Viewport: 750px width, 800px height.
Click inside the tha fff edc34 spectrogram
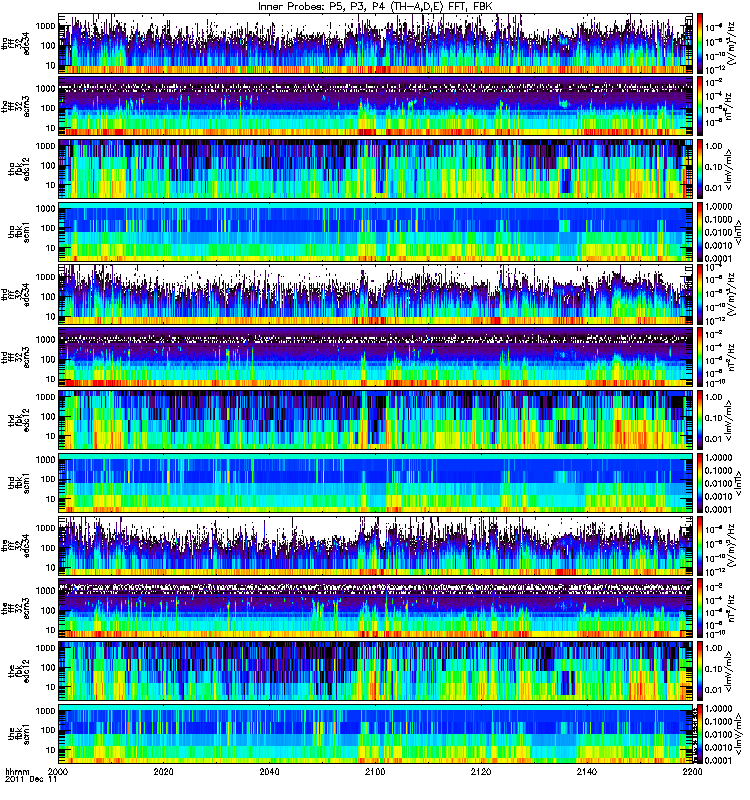[375, 44]
